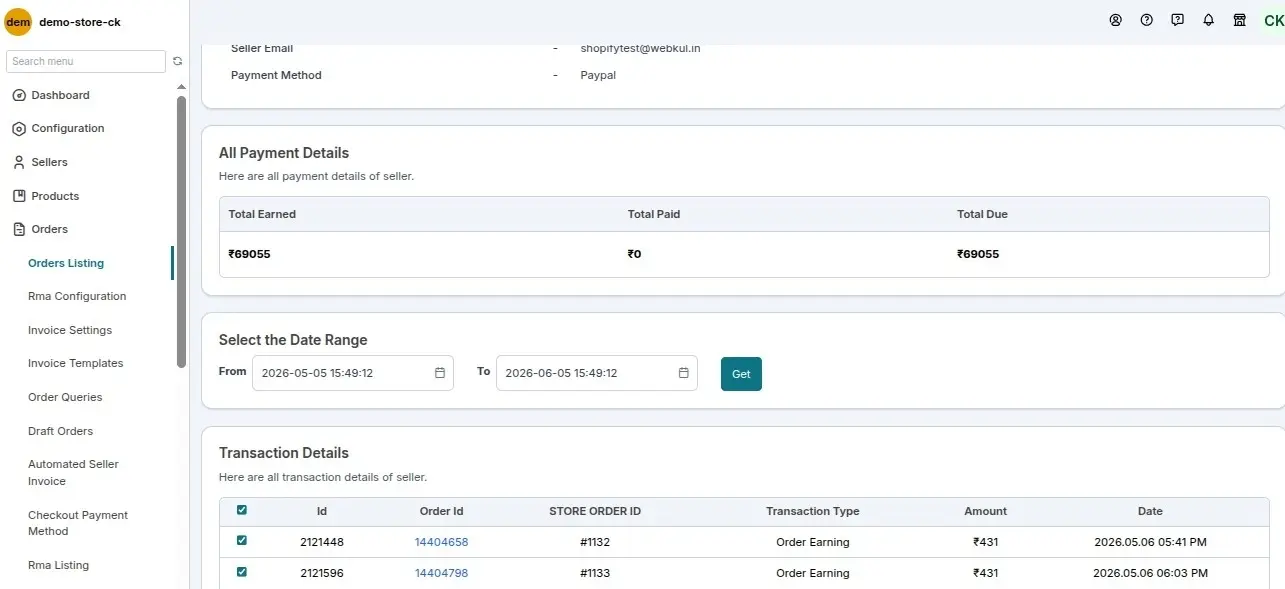
Task: Click the seller email shopifytest@webkul.in
Action: pyautogui.click(x=640, y=48)
